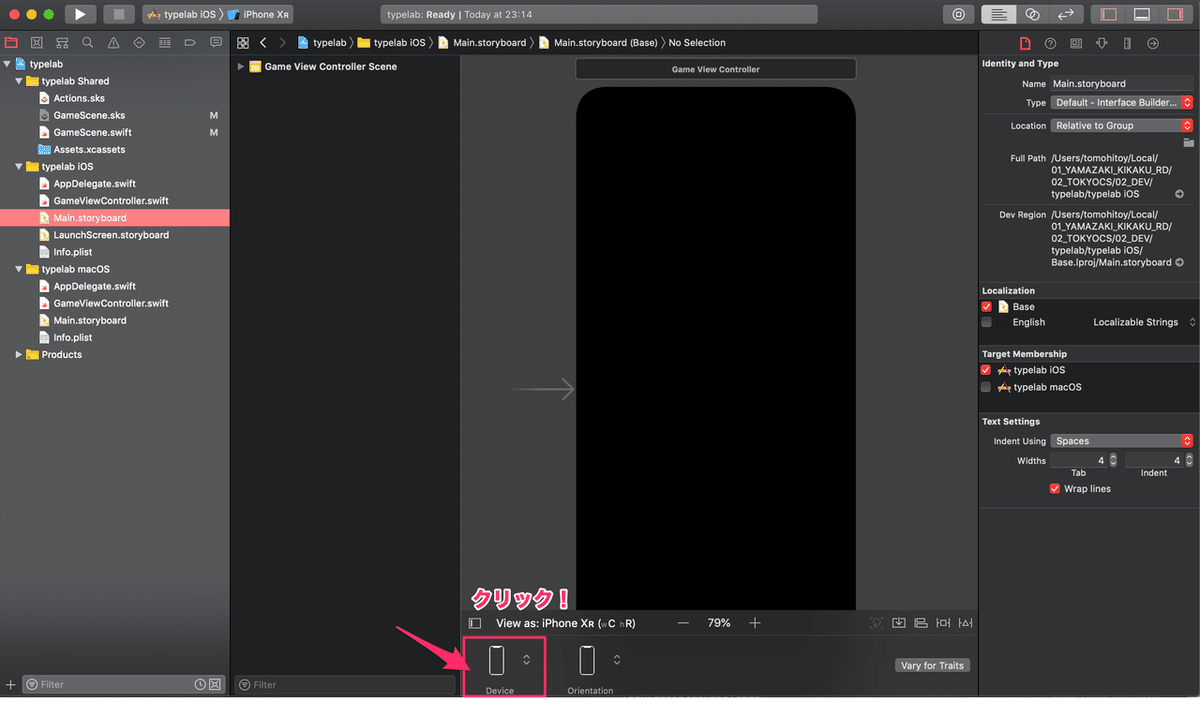Image resolution: width=1200 pixels, height=715 pixels.
Task: Switch to the Connections inspector
Action: 1153,43
